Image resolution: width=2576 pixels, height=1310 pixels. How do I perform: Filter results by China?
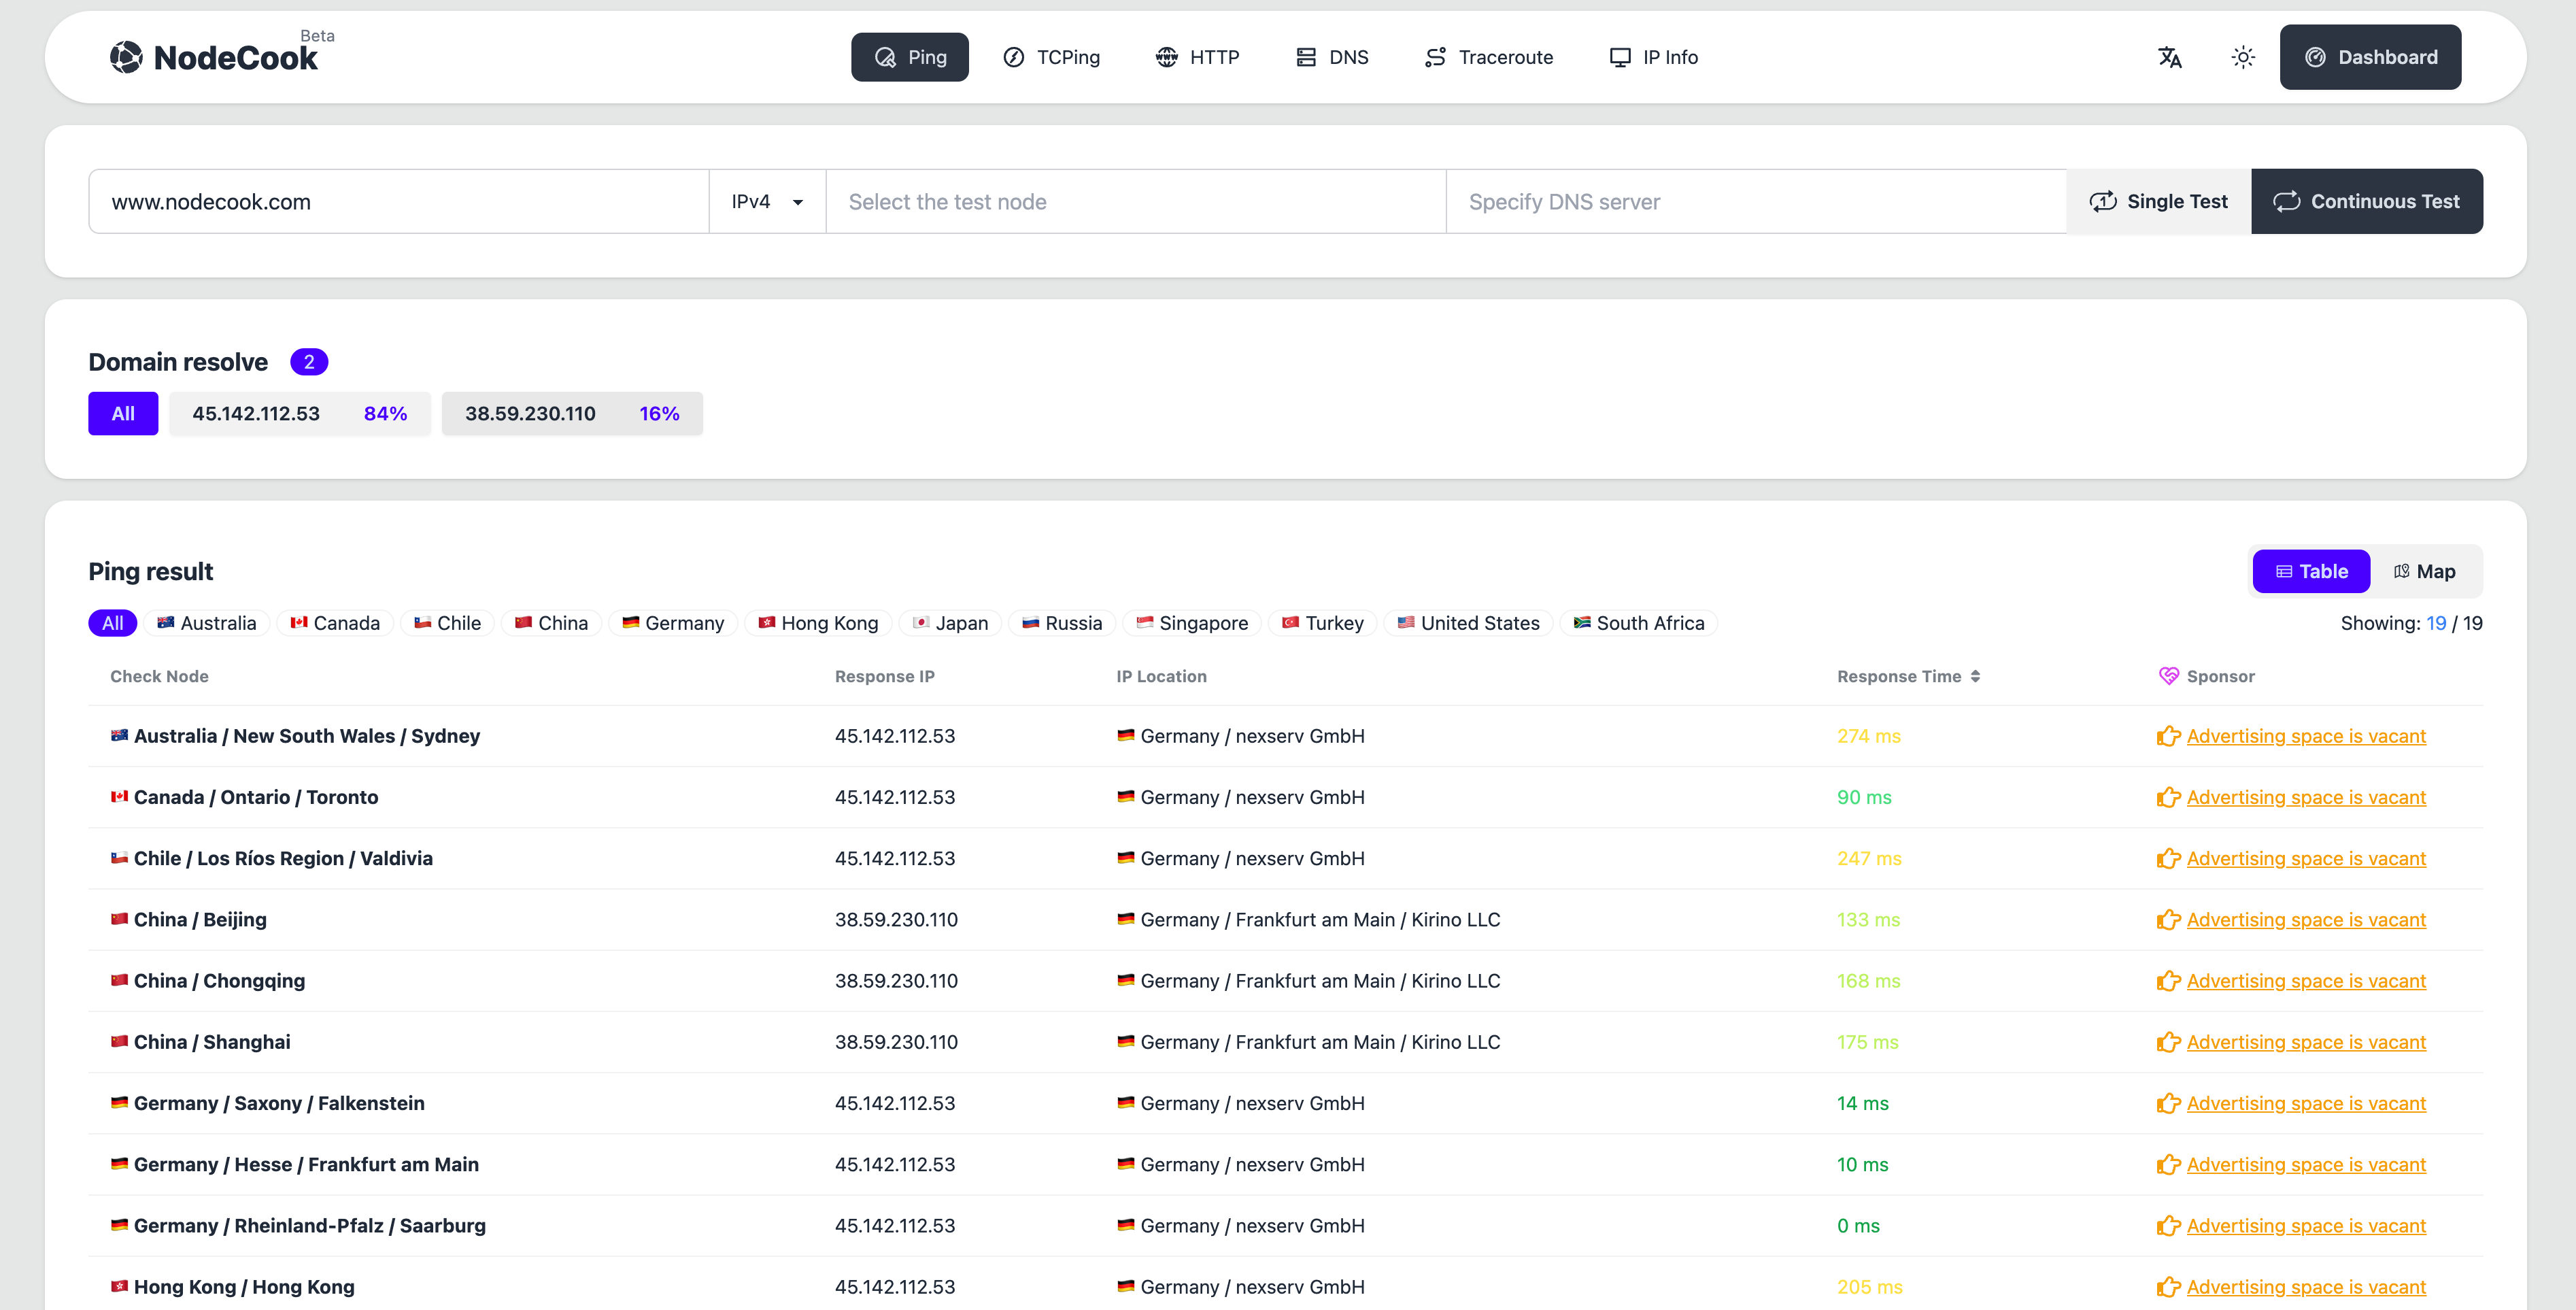pos(551,623)
